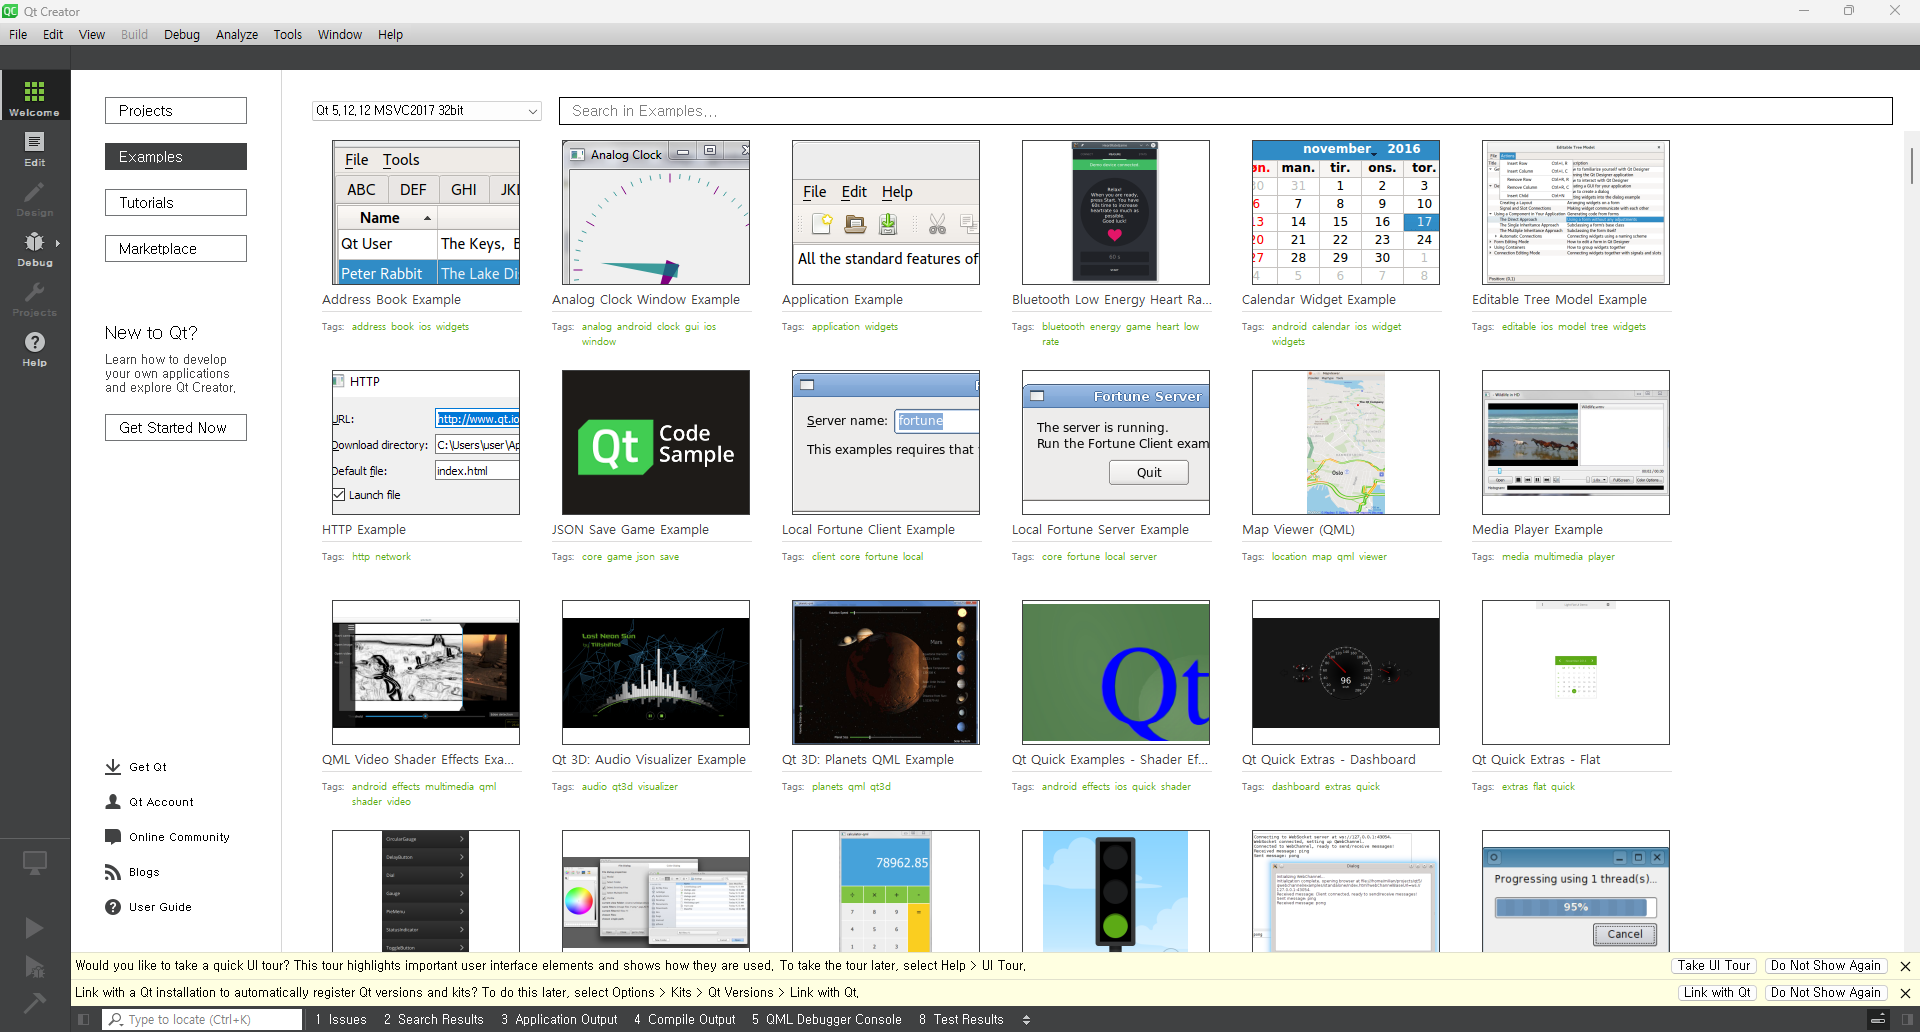Click the Link with Qt button
Screen dimensions: 1920x1032
[1717, 993]
